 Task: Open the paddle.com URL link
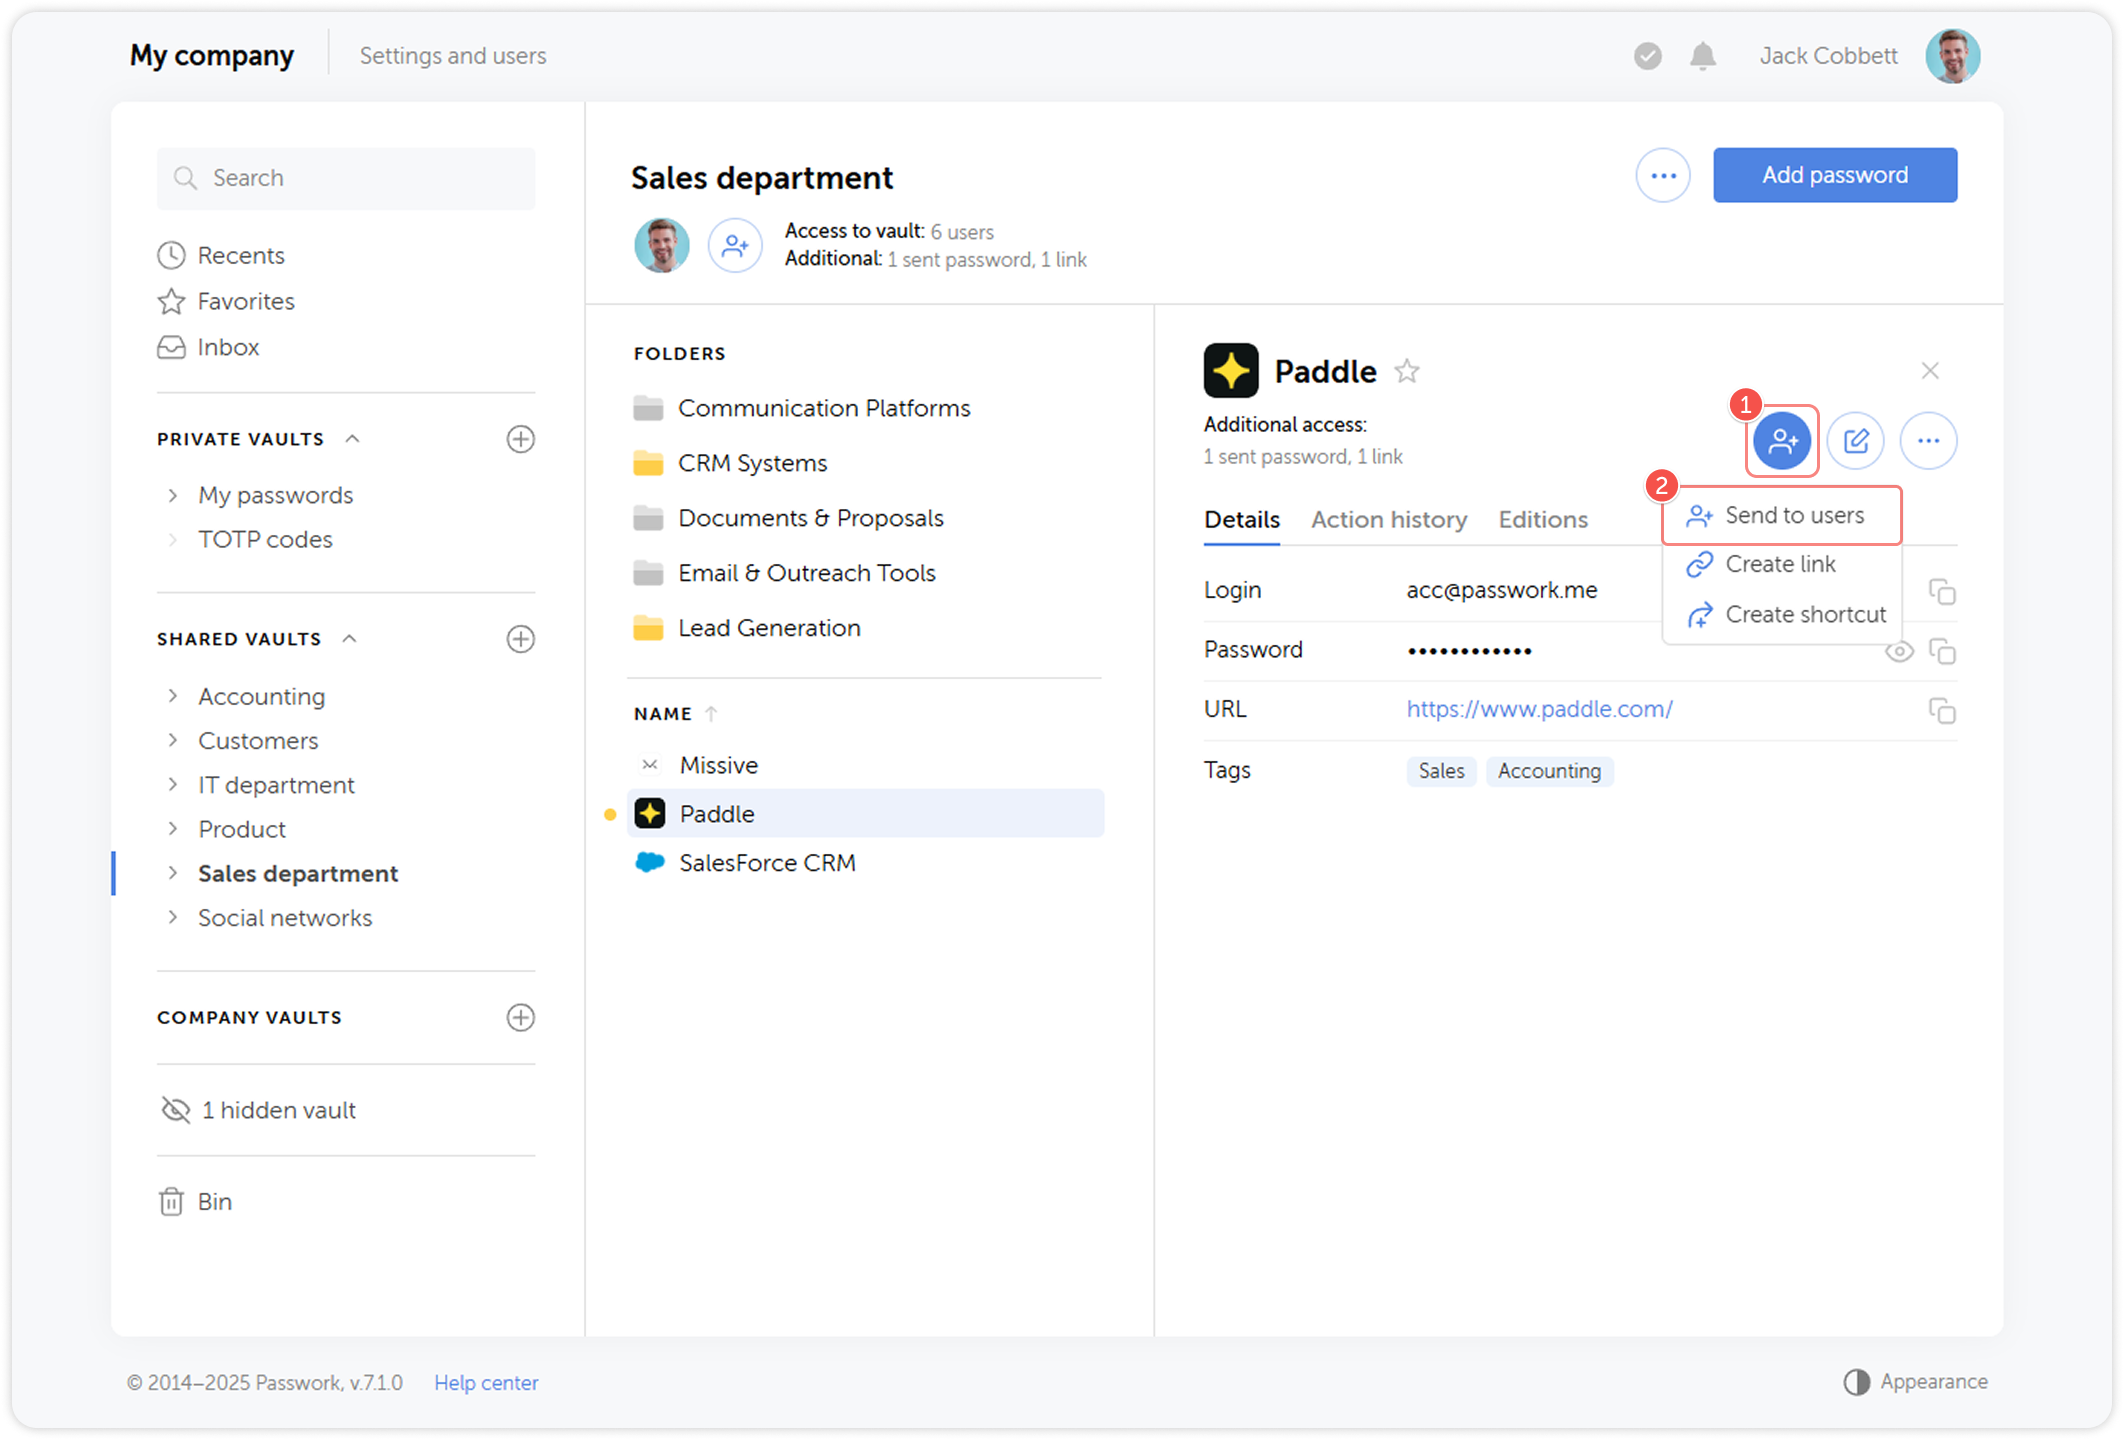pyautogui.click(x=1539, y=709)
